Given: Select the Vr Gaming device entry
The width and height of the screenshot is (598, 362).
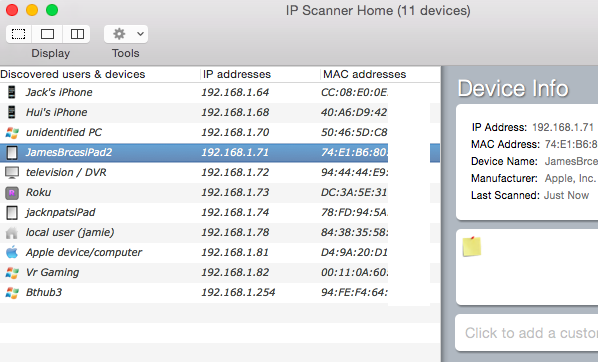Looking at the screenshot, I should 220,272.
